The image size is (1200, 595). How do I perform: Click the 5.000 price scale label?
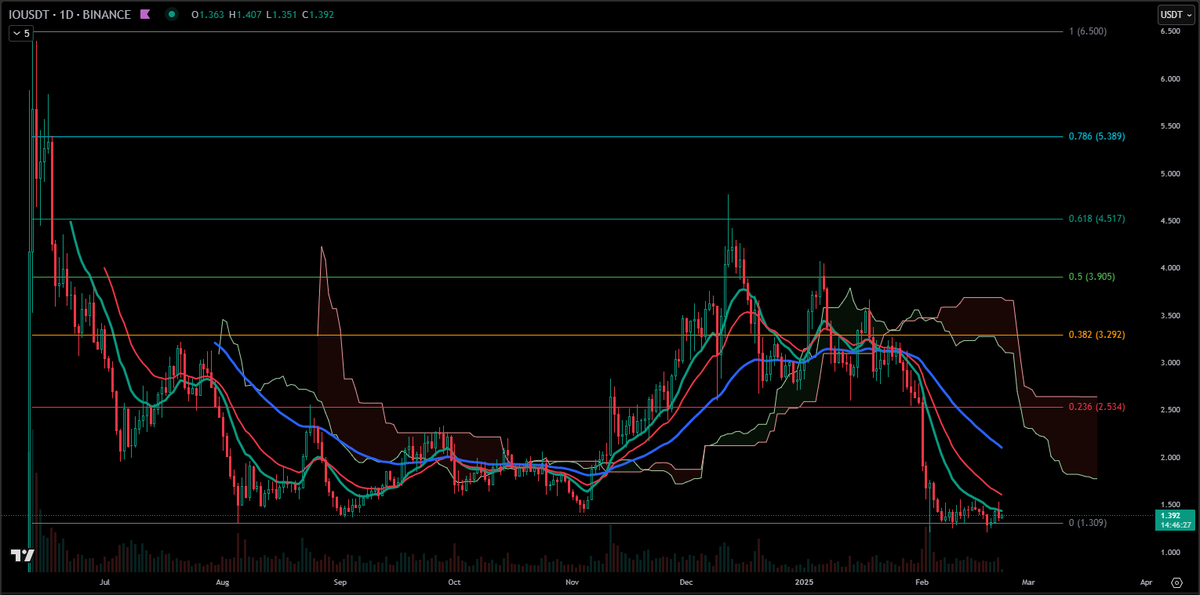click(1169, 173)
